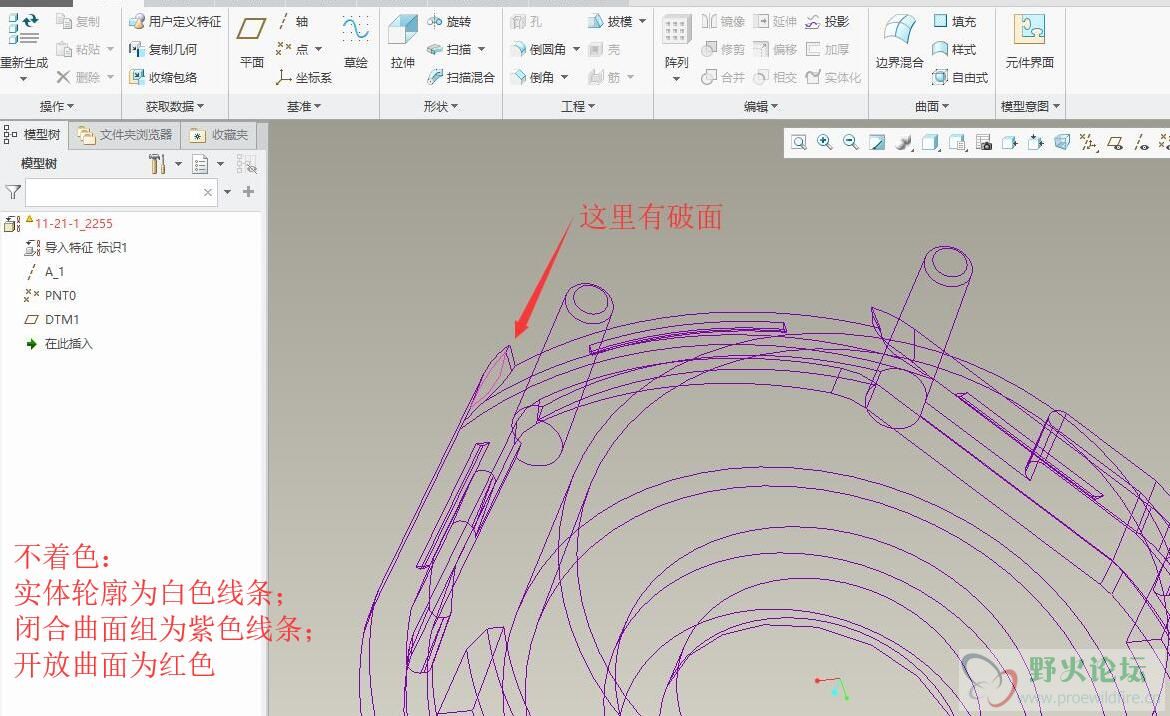Apply the Chamfer (倒角) tool
The height and width of the screenshot is (716, 1170).
tap(533, 77)
